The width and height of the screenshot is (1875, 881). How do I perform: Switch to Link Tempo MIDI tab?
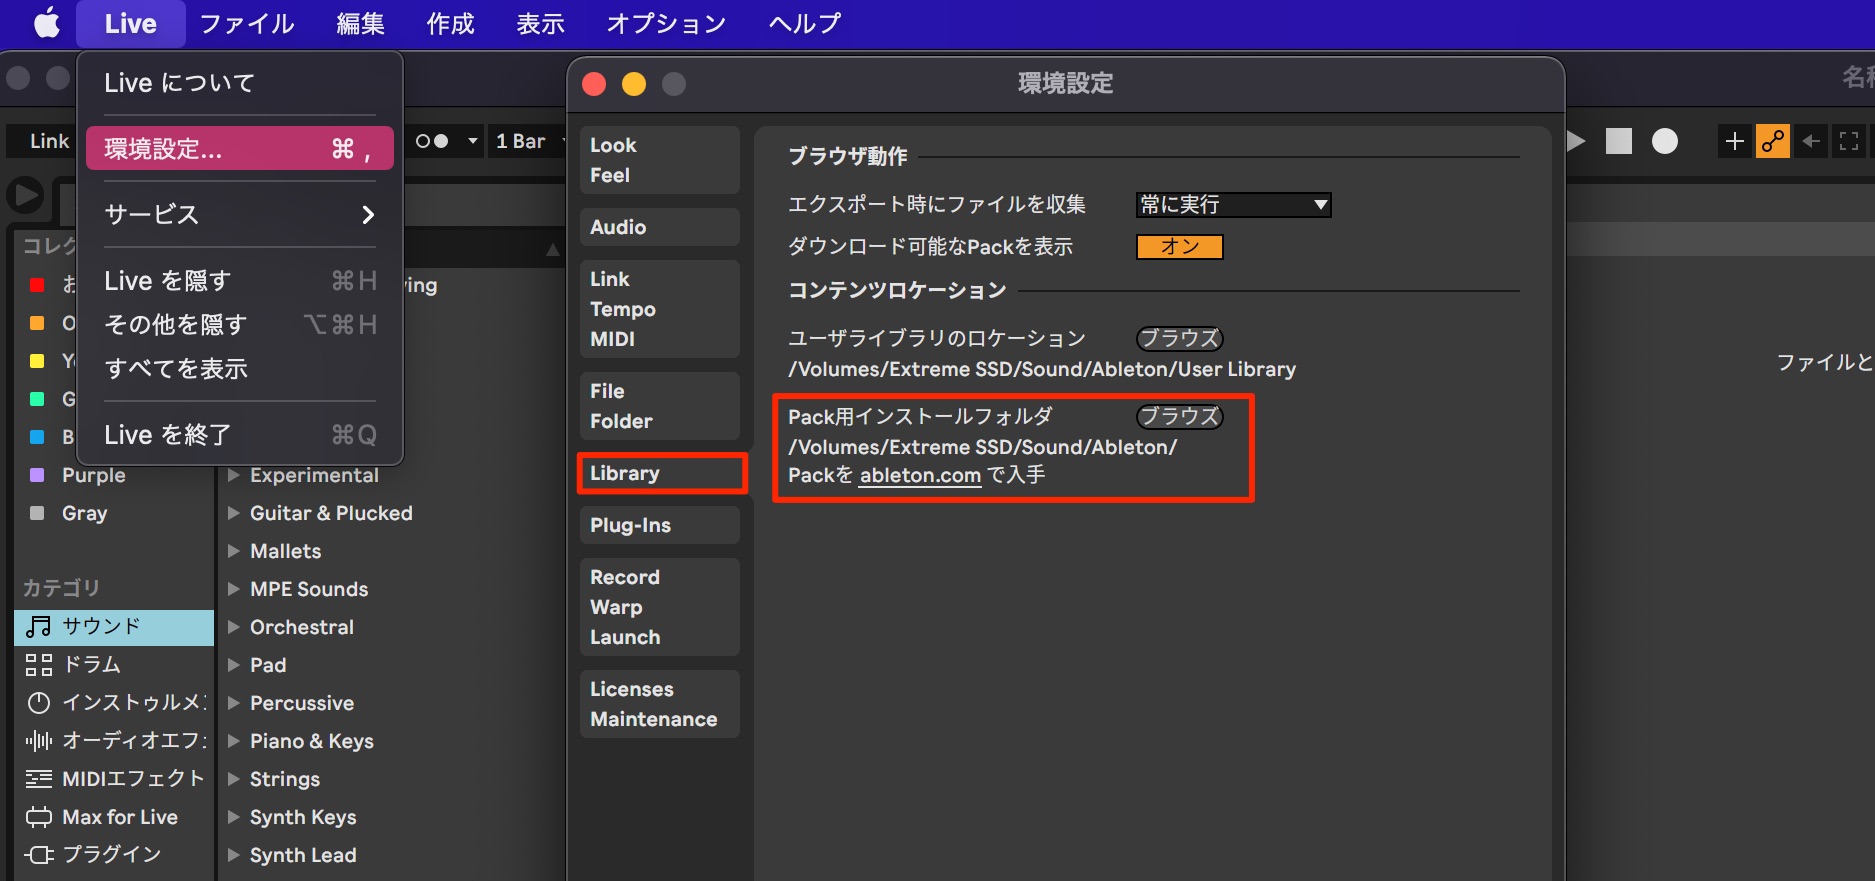pyautogui.click(x=659, y=309)
